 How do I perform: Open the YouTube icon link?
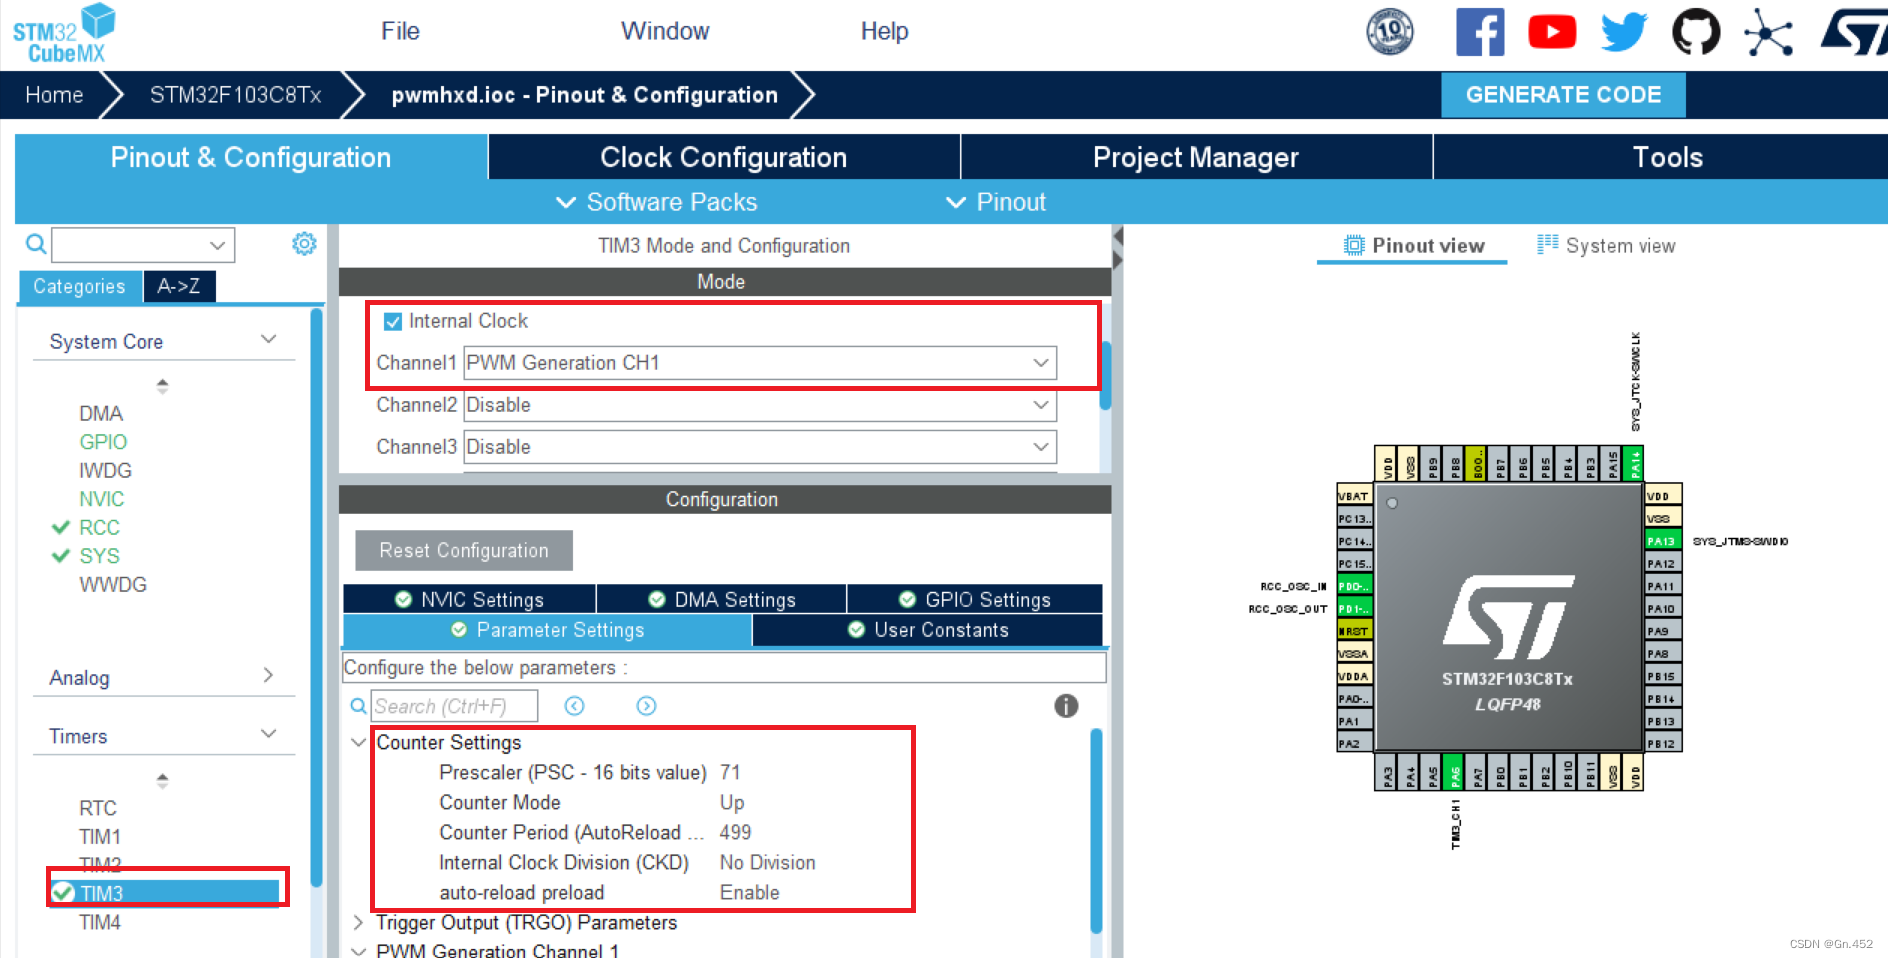[x=1552, y=32]
